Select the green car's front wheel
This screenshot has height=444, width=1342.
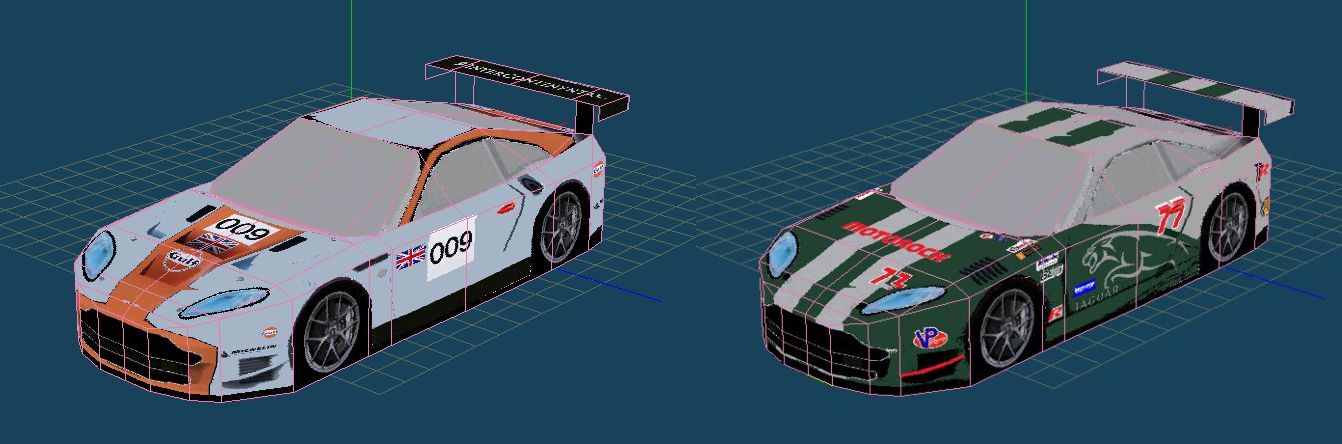(1008, 329)
